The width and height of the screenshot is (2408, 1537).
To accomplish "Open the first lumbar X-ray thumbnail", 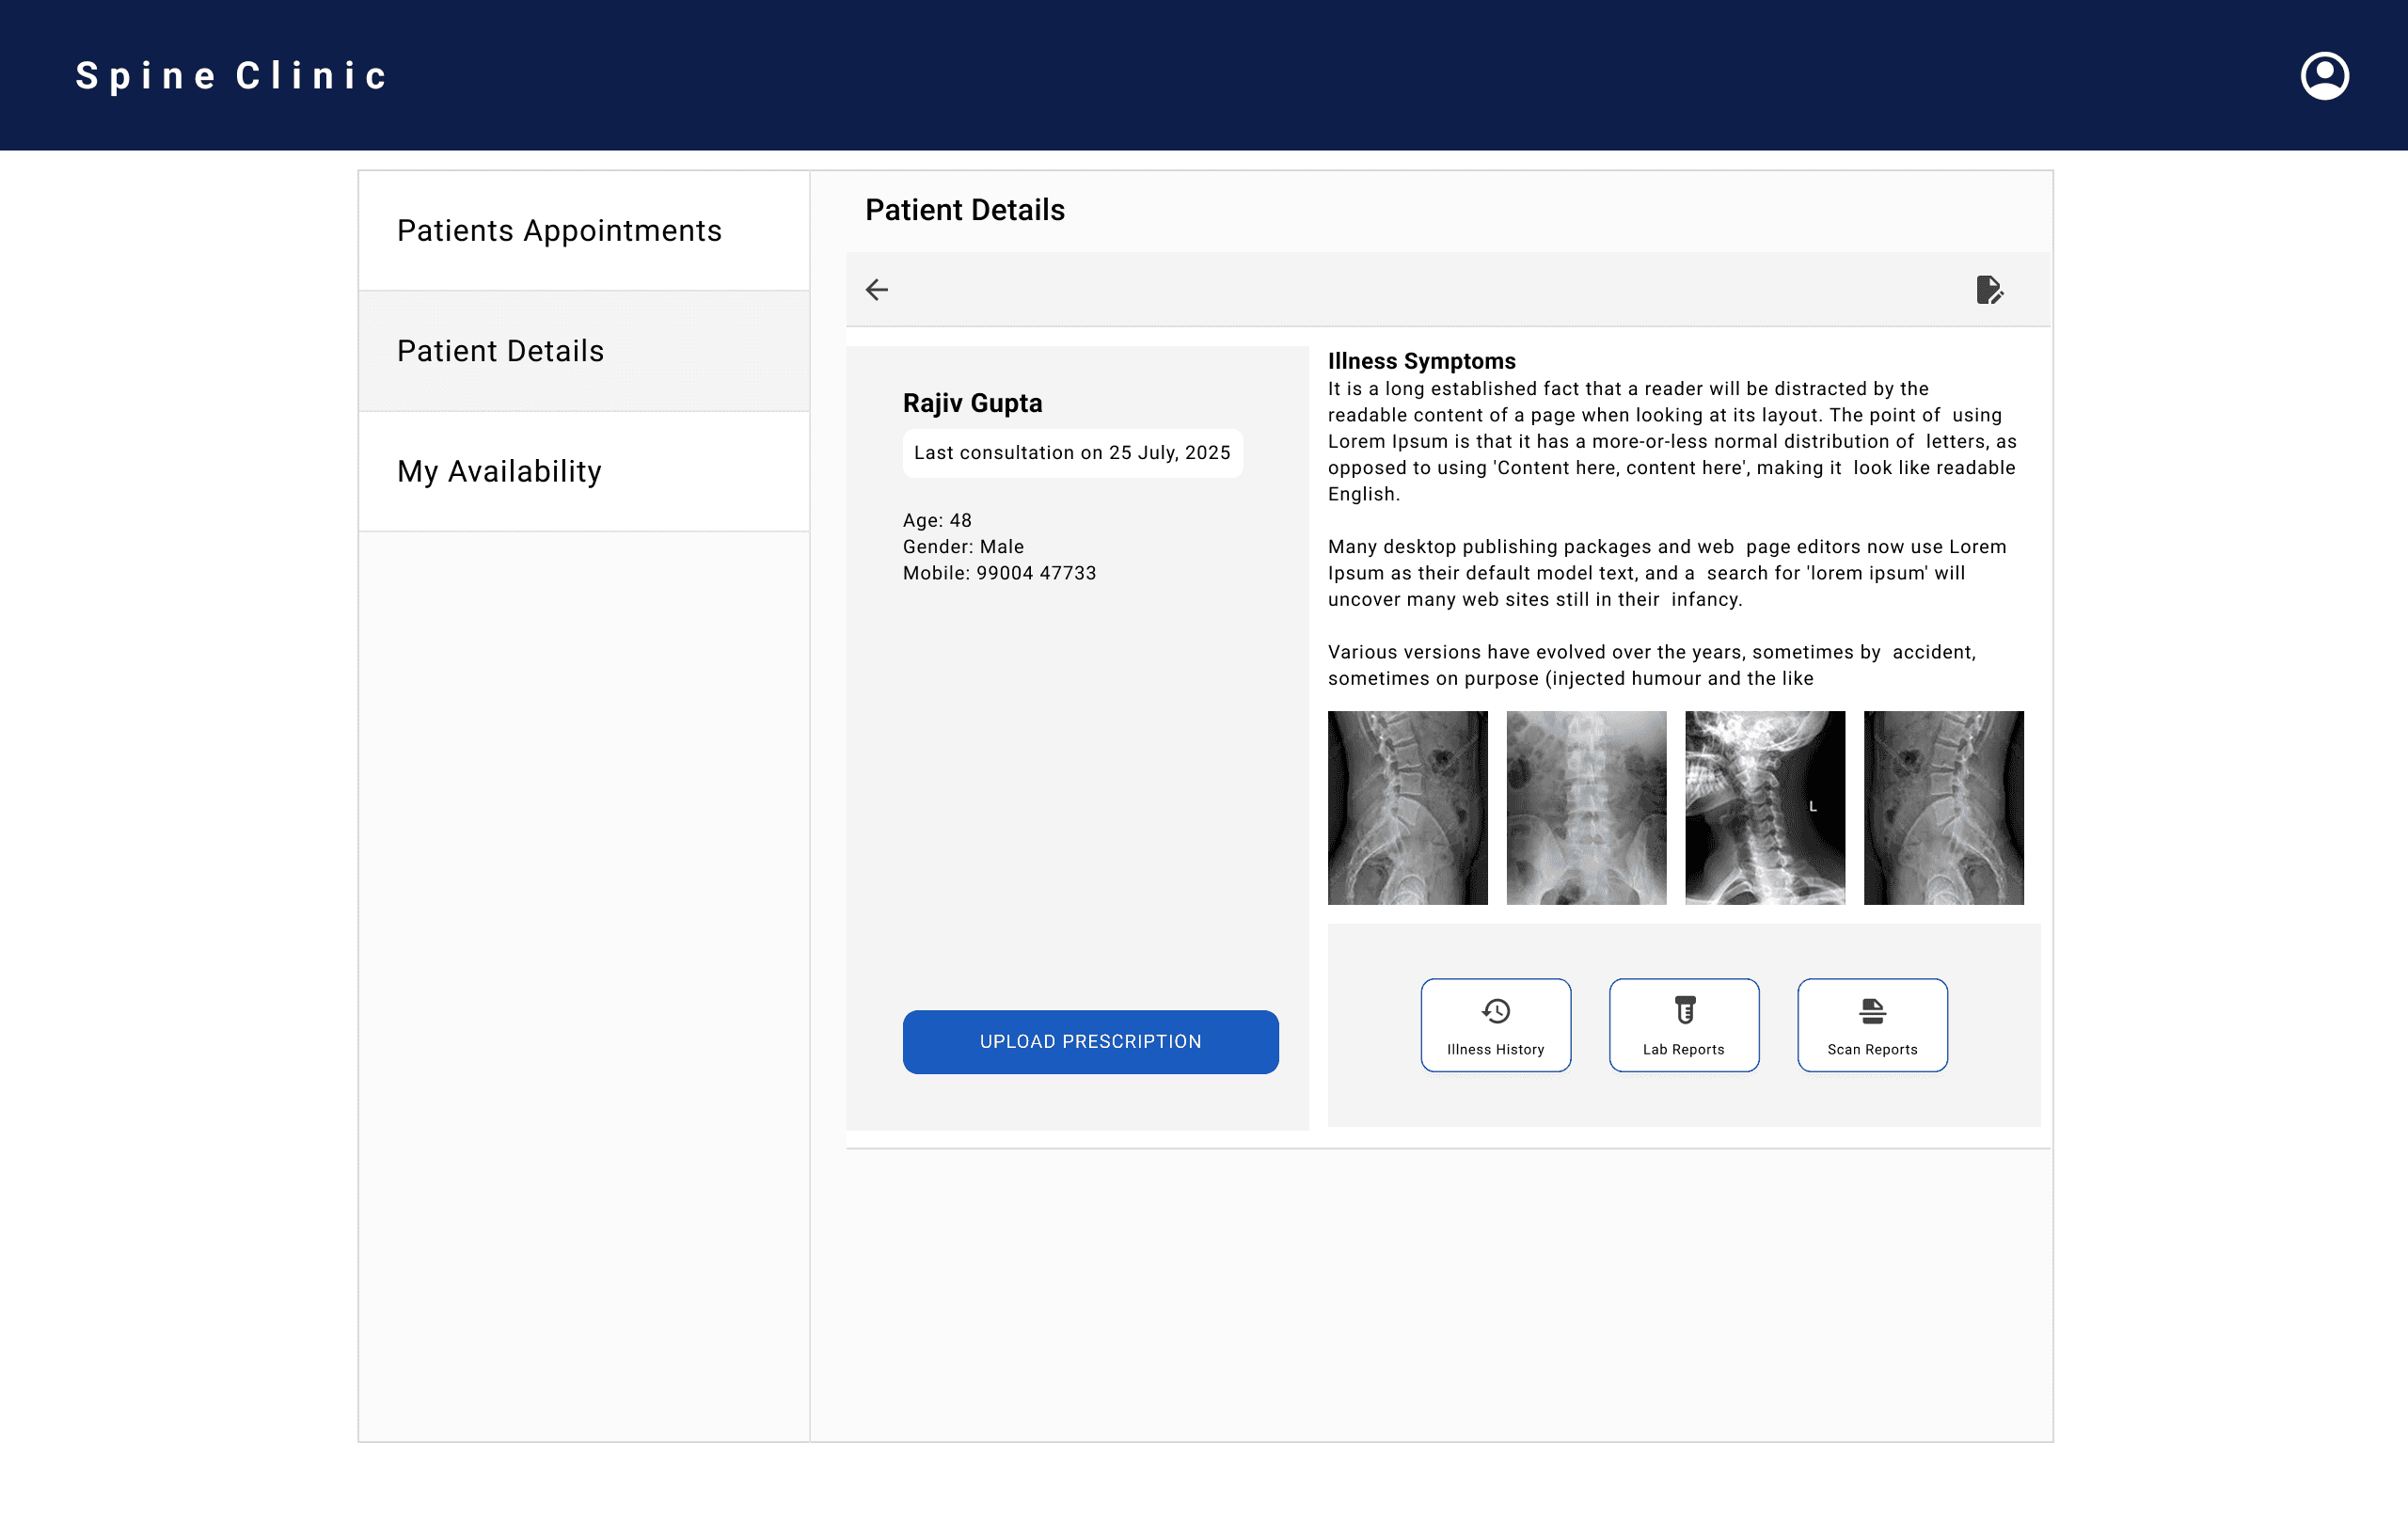I will click(1407, 808).
